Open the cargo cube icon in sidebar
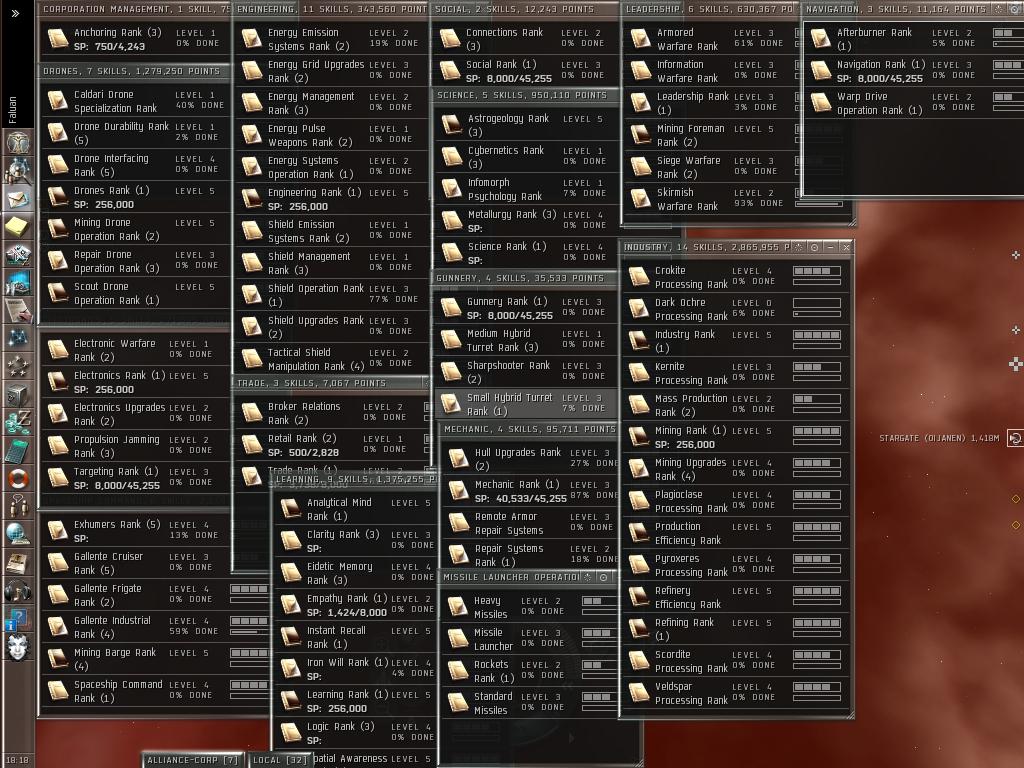This screenshot has height=768, width=1024. coord(18,394)
